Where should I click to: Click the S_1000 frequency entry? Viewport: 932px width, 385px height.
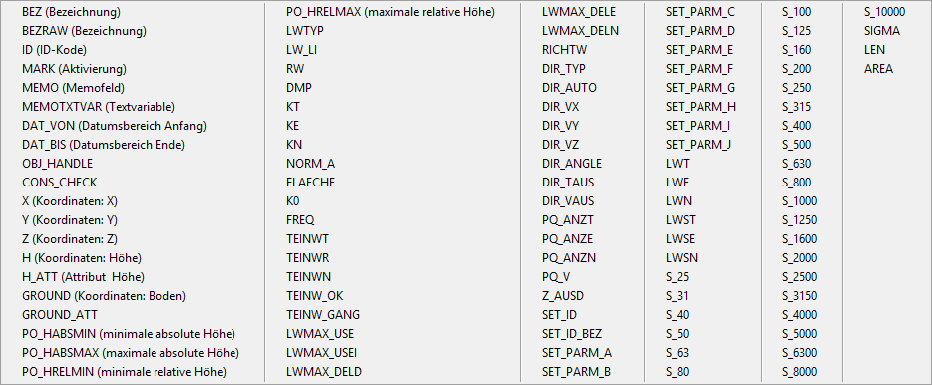(799, 201)
